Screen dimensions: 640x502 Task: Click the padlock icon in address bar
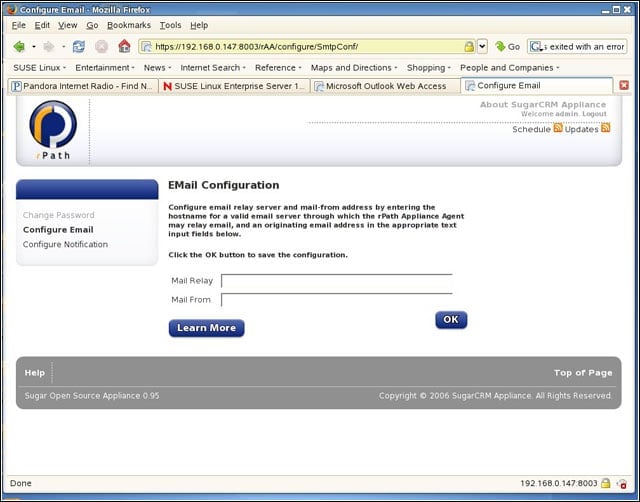pos(469,47)
